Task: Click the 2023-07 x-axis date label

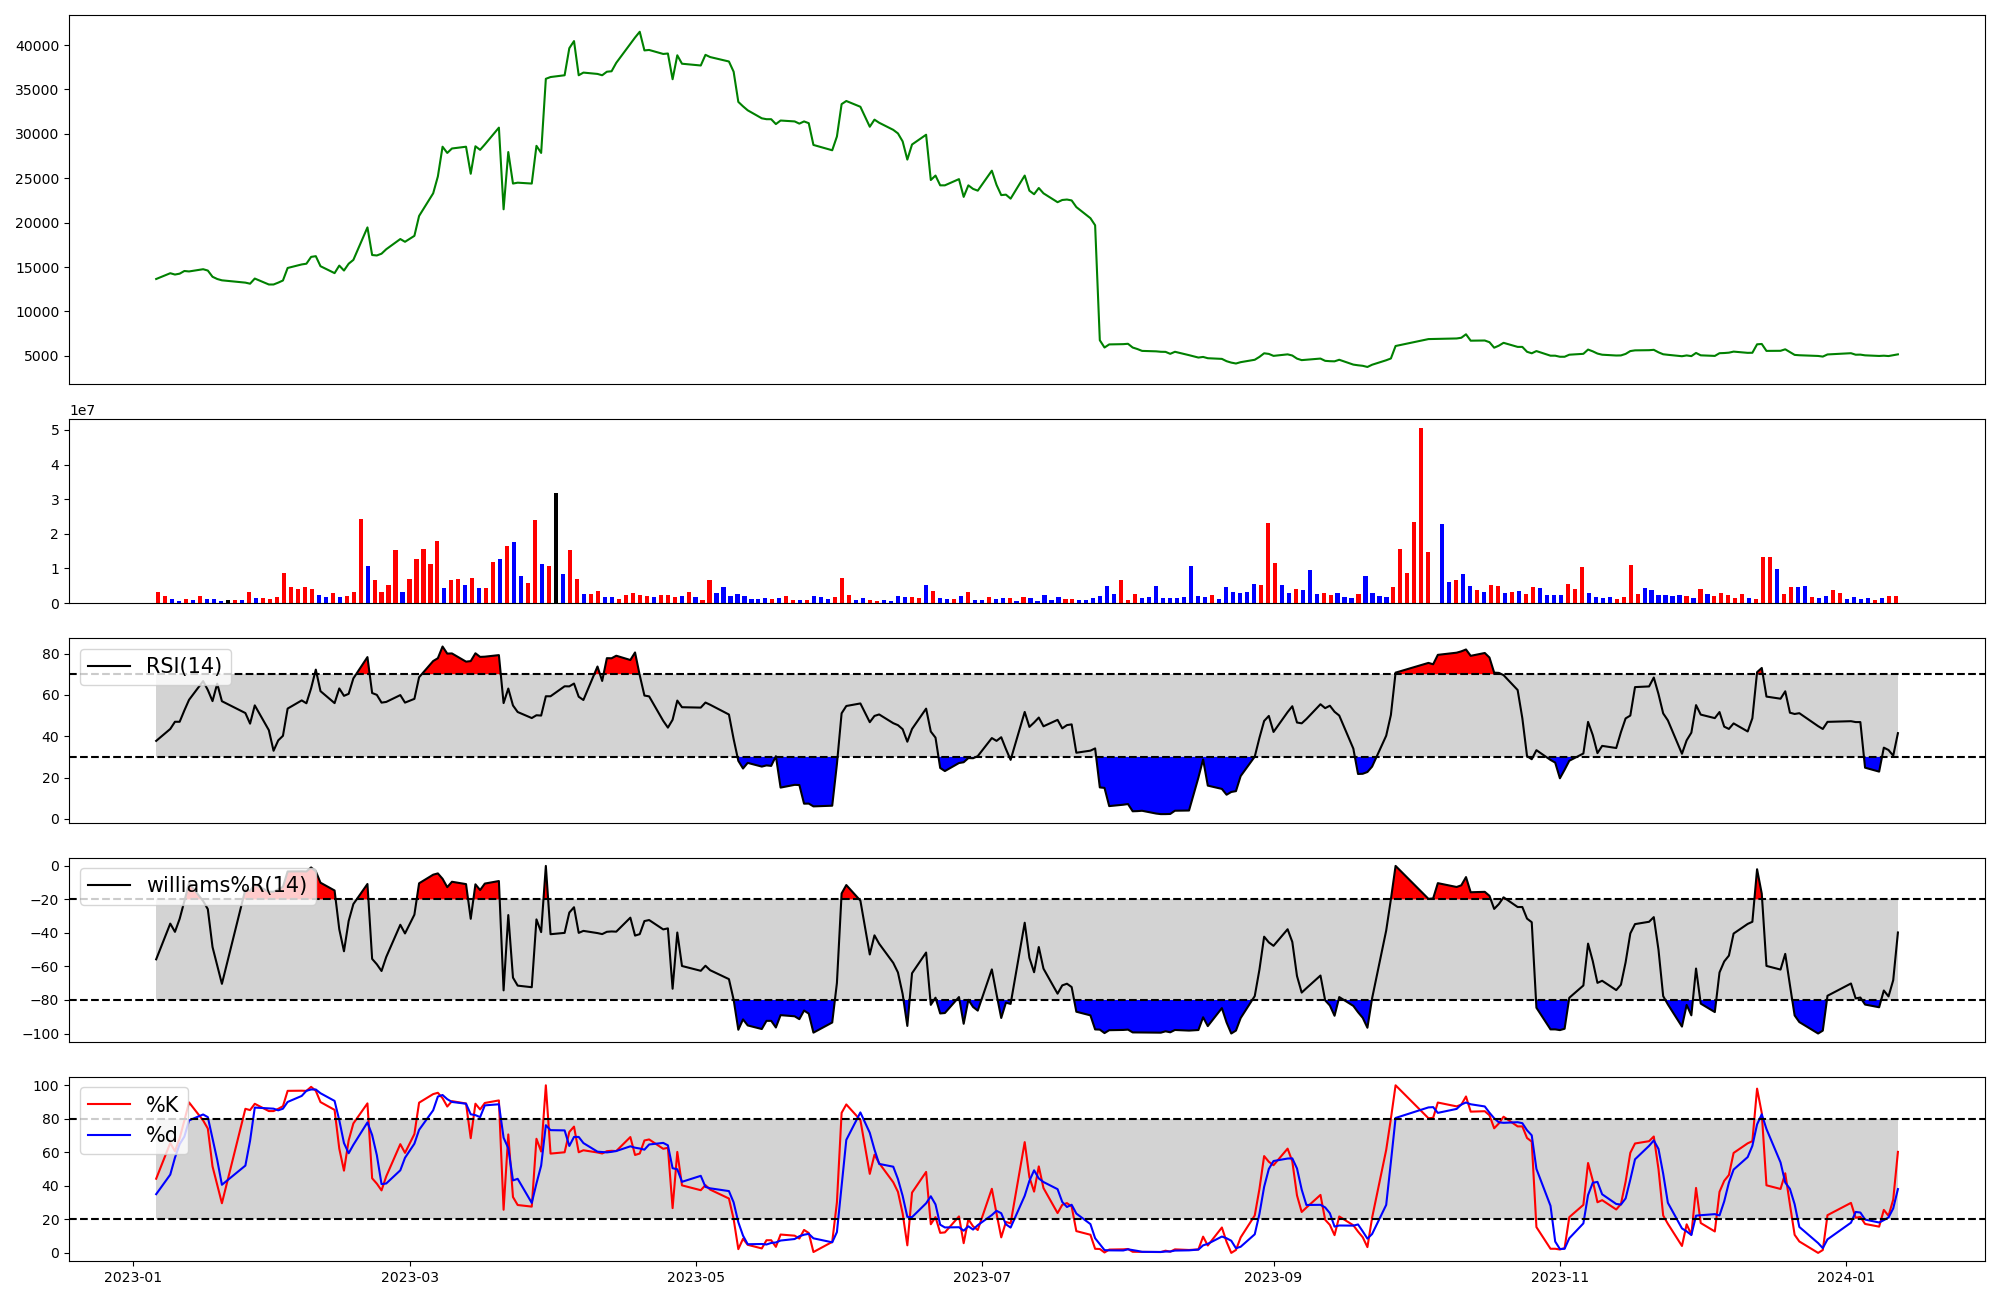Action: click(982, 1277)
